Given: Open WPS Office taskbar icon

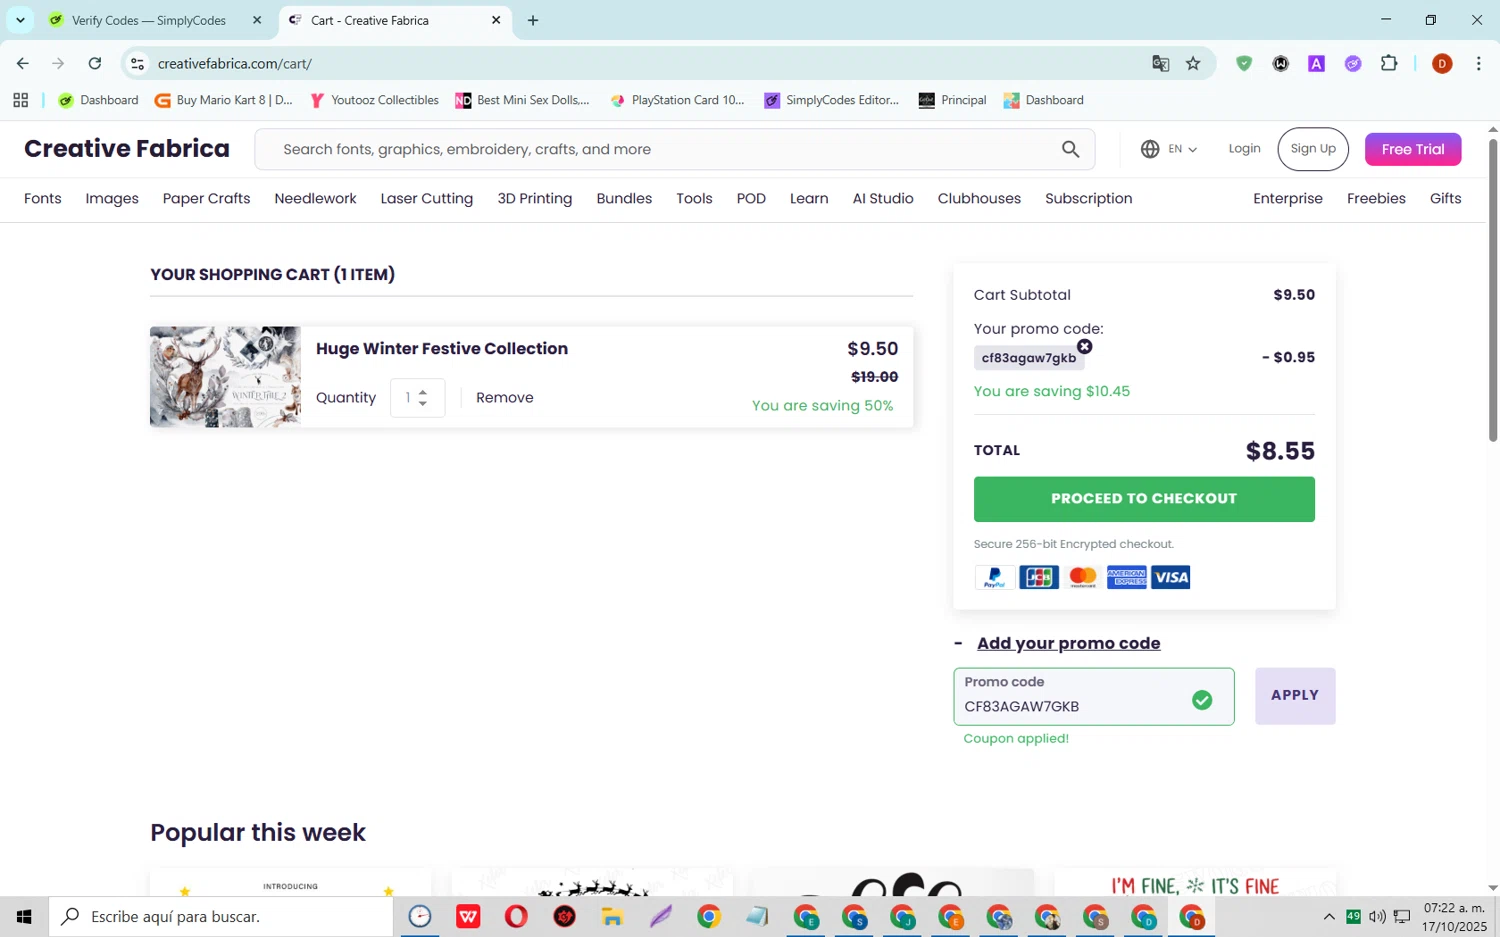Looking at the screenshot, I should point(468,916).
